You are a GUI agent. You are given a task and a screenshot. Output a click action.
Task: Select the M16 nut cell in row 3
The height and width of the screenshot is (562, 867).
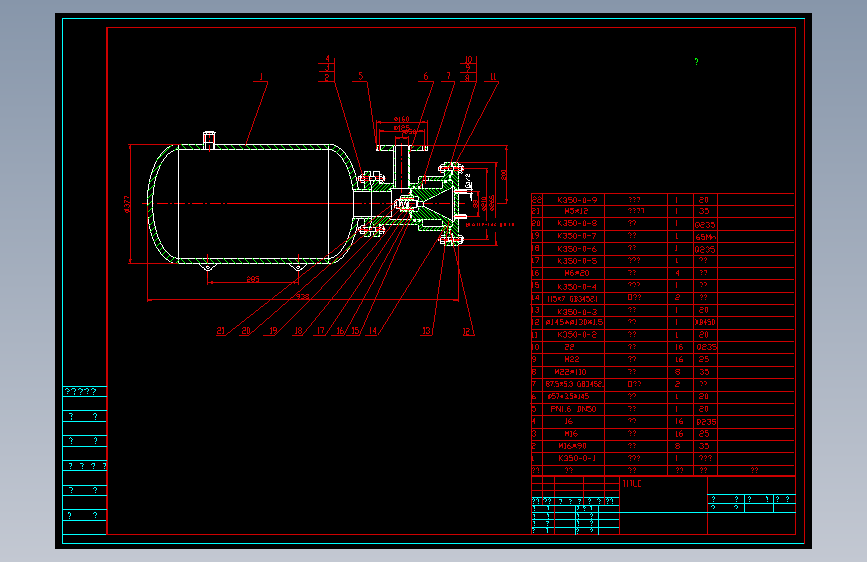click(571, 434)
